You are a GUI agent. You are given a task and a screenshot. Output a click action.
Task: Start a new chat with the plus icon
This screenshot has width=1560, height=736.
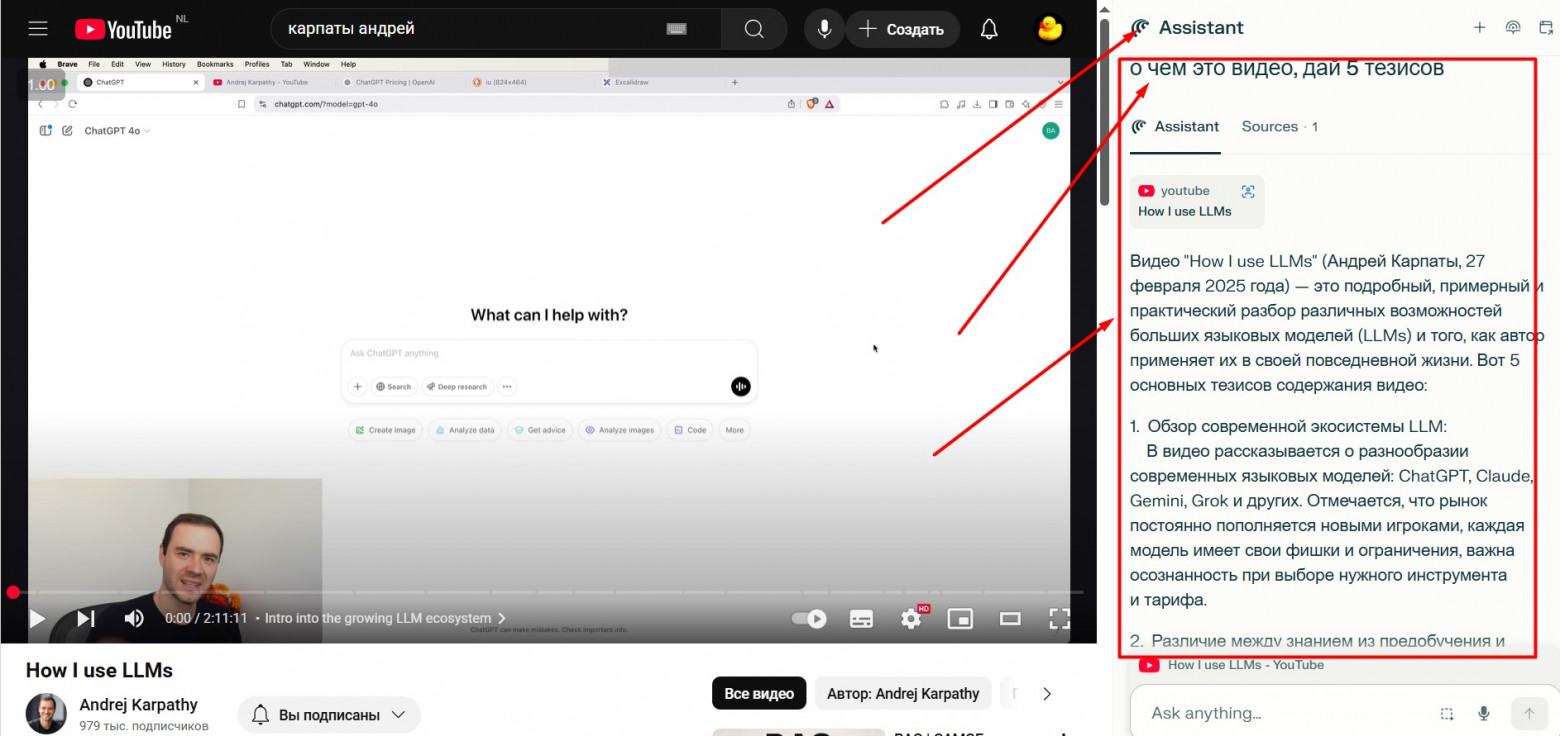1480,28
